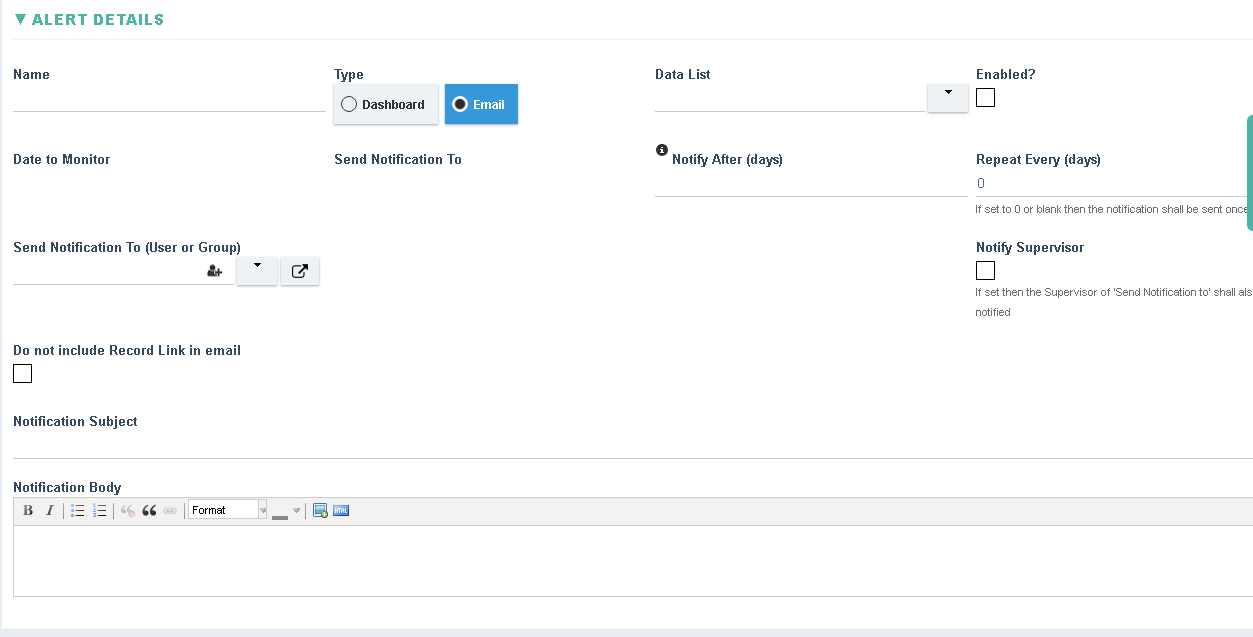The image size is (1253, 637).
Task: Open the Format dropdown in the editor
Action: point(228,511)
